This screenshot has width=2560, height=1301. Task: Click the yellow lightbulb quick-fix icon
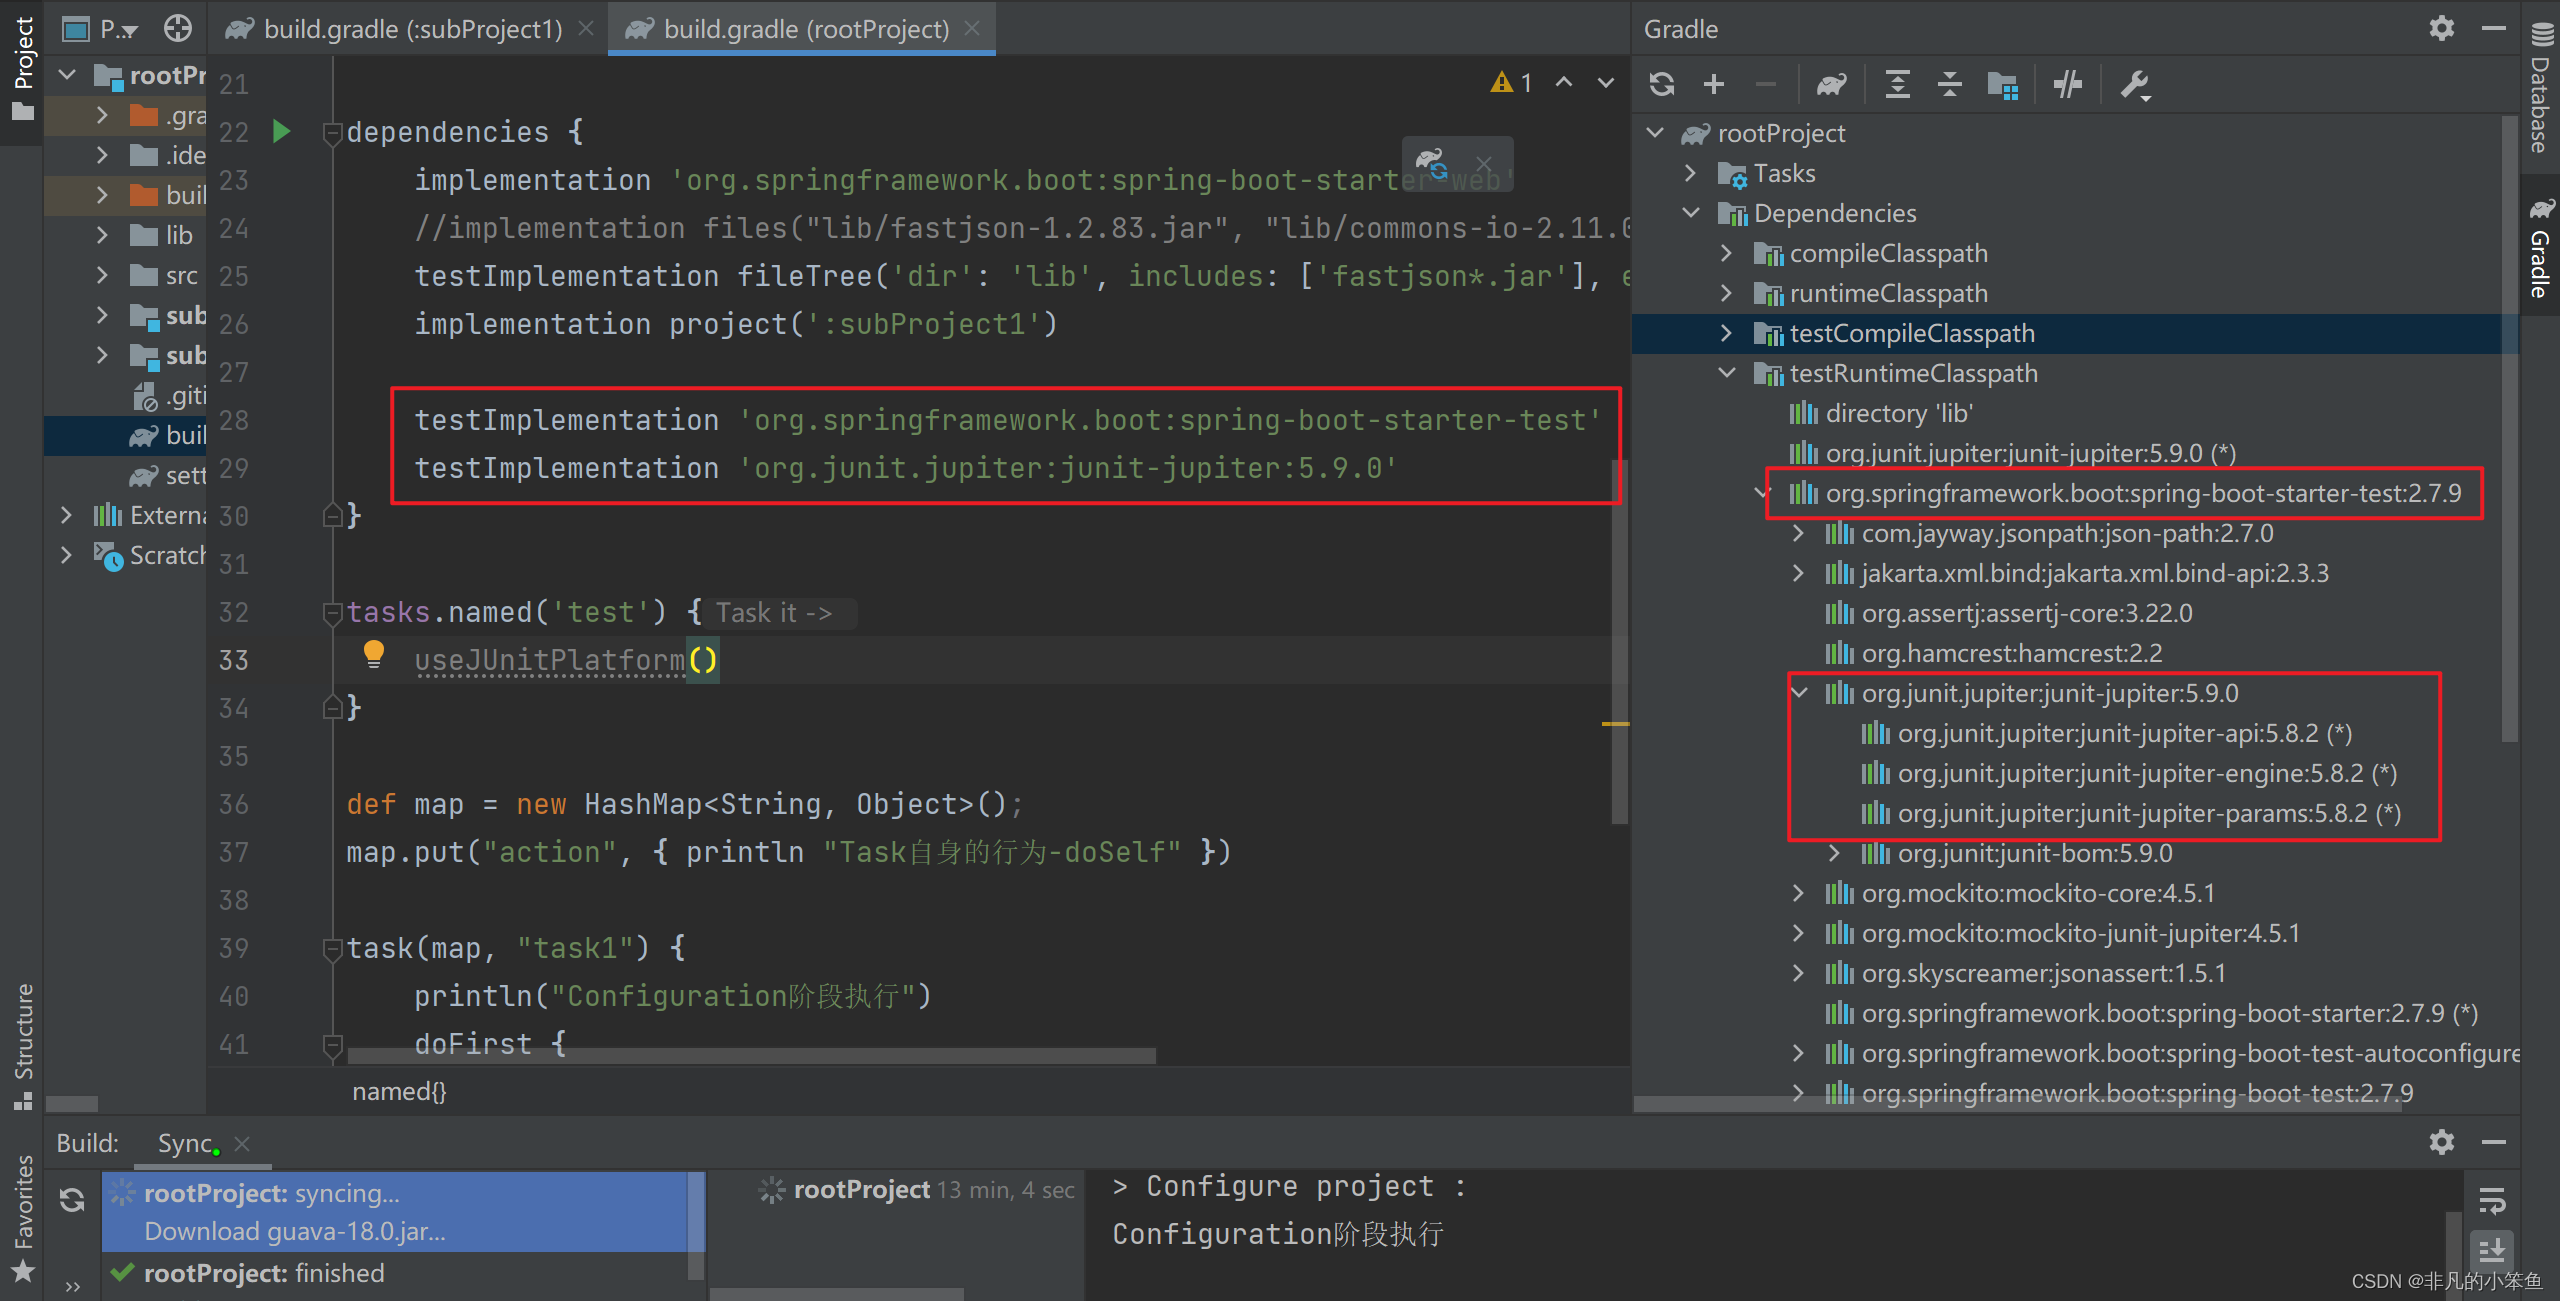[x=373, y=653]
